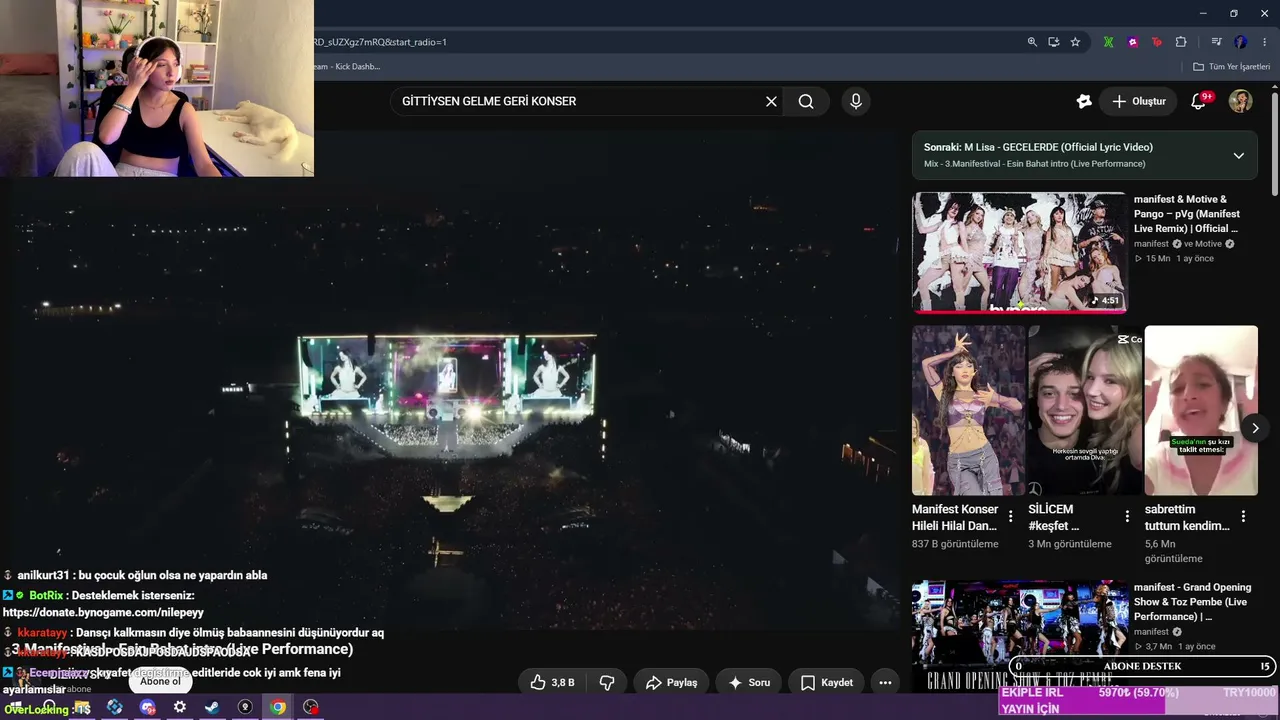Click the YouTube search magnifier button
This screenshot has height=720, width=1280.
(x=806, y=101)
